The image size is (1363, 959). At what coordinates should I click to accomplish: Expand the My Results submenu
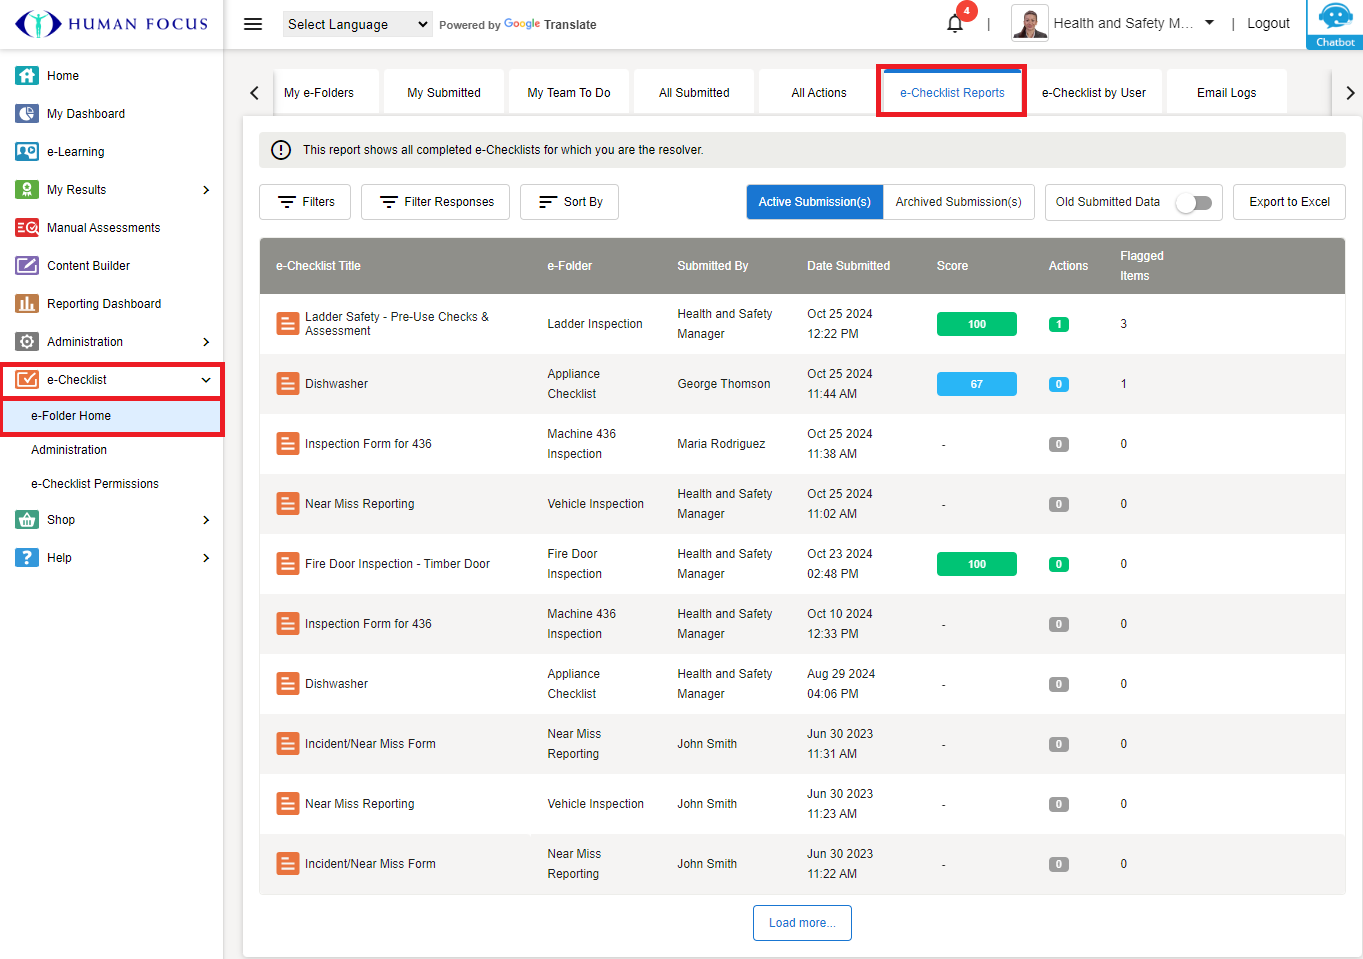click(x=206, y=190)
